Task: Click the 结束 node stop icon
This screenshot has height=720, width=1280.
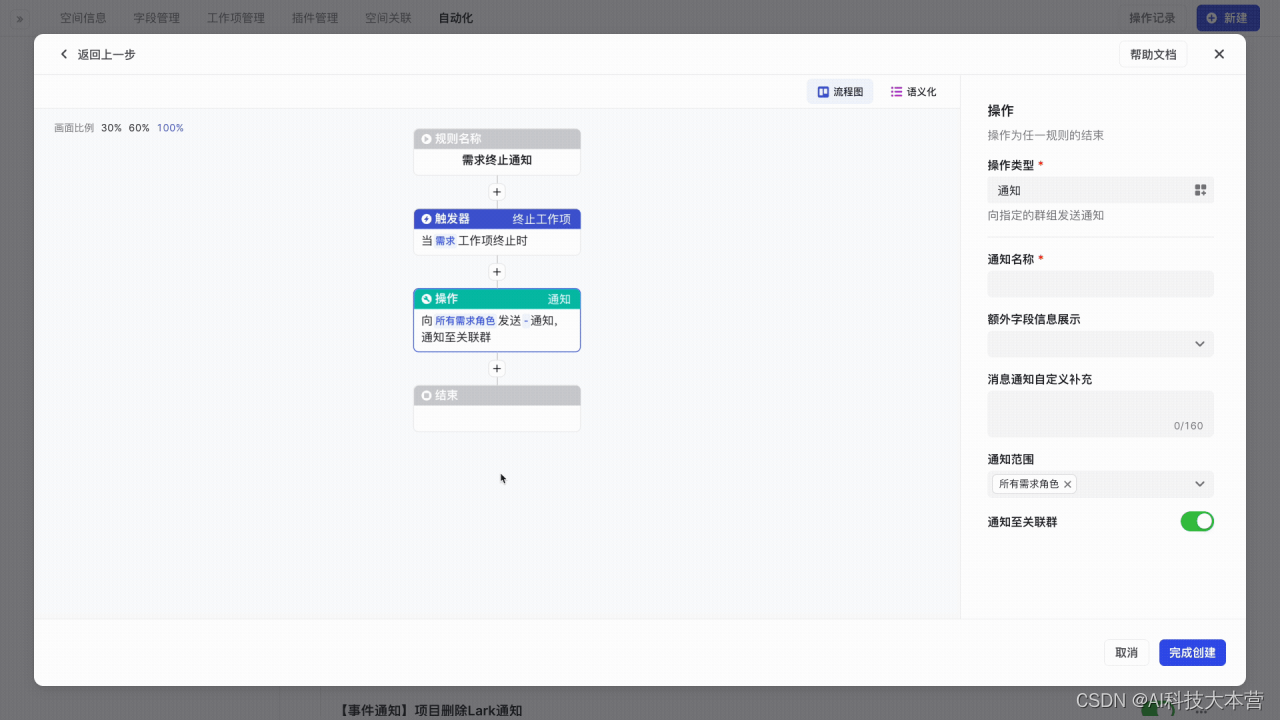Action: [427, 396]
